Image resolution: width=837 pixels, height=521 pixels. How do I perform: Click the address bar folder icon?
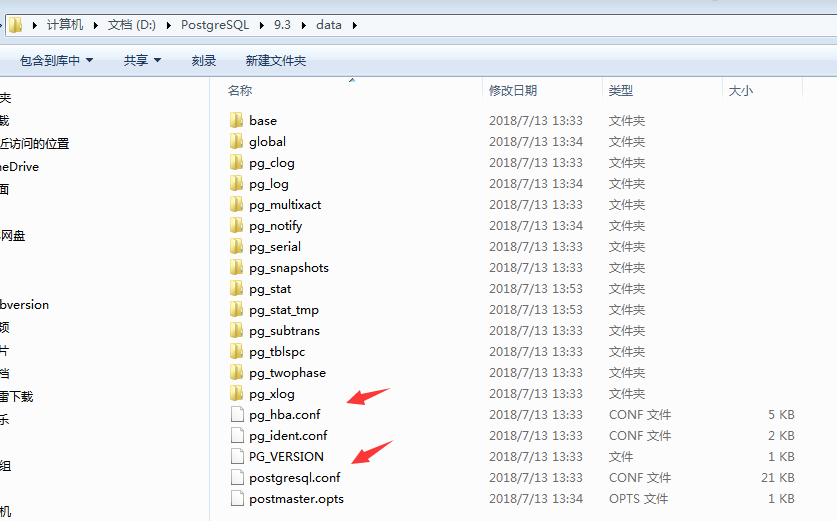tap(15, 25)
